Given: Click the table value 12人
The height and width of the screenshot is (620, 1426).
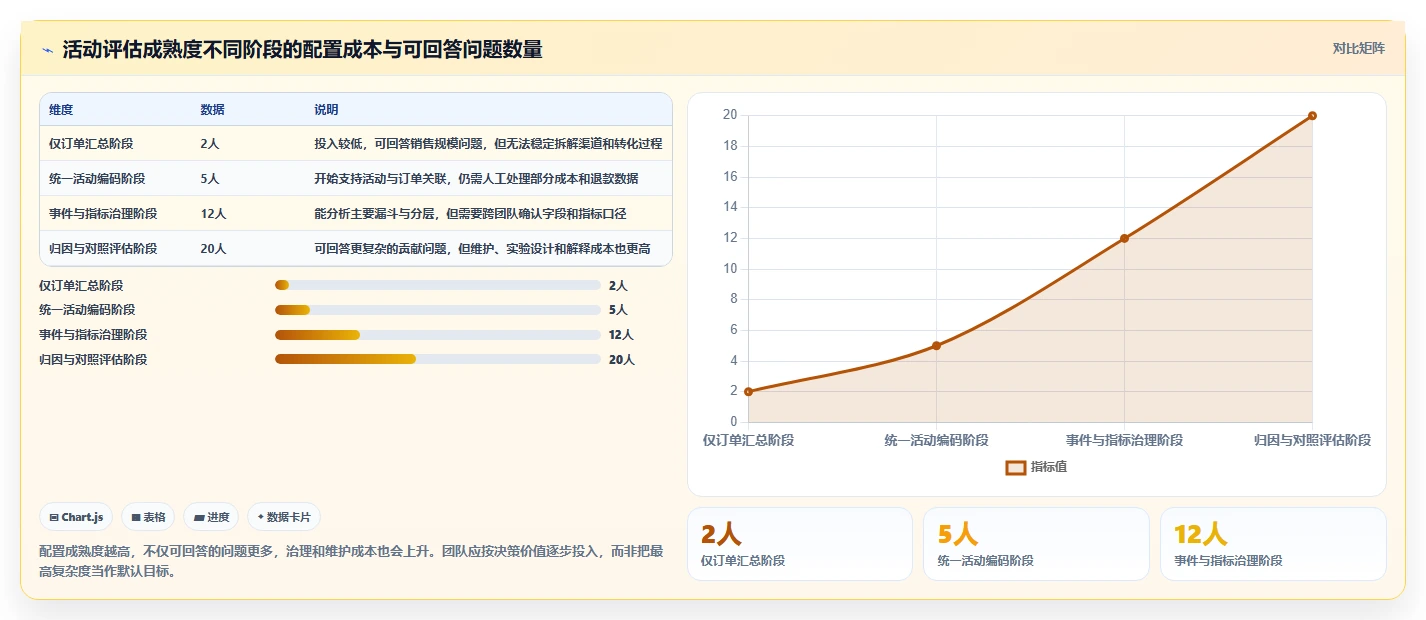Looking at the screenshot, I should (x=213, y=214).
